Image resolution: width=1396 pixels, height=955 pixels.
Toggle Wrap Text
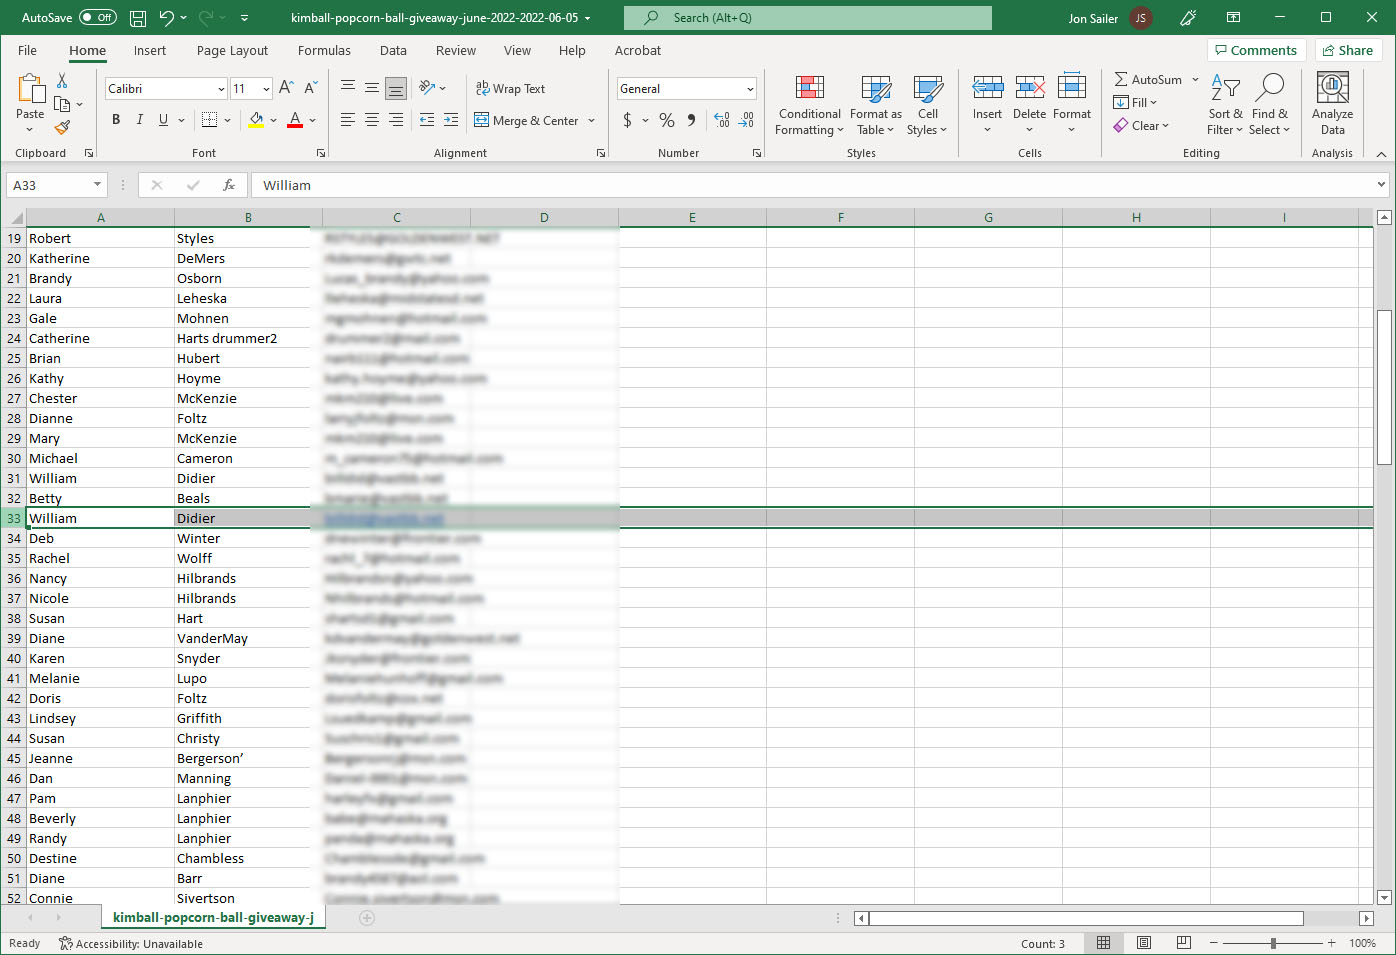coord(510,89)
